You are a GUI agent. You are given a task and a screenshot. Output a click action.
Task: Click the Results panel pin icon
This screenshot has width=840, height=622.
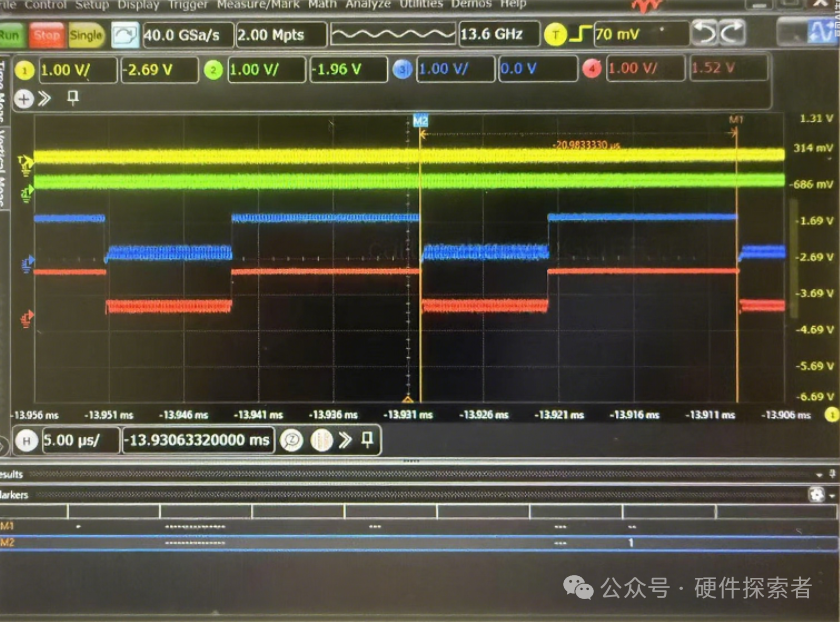click(x=832, y=474)
